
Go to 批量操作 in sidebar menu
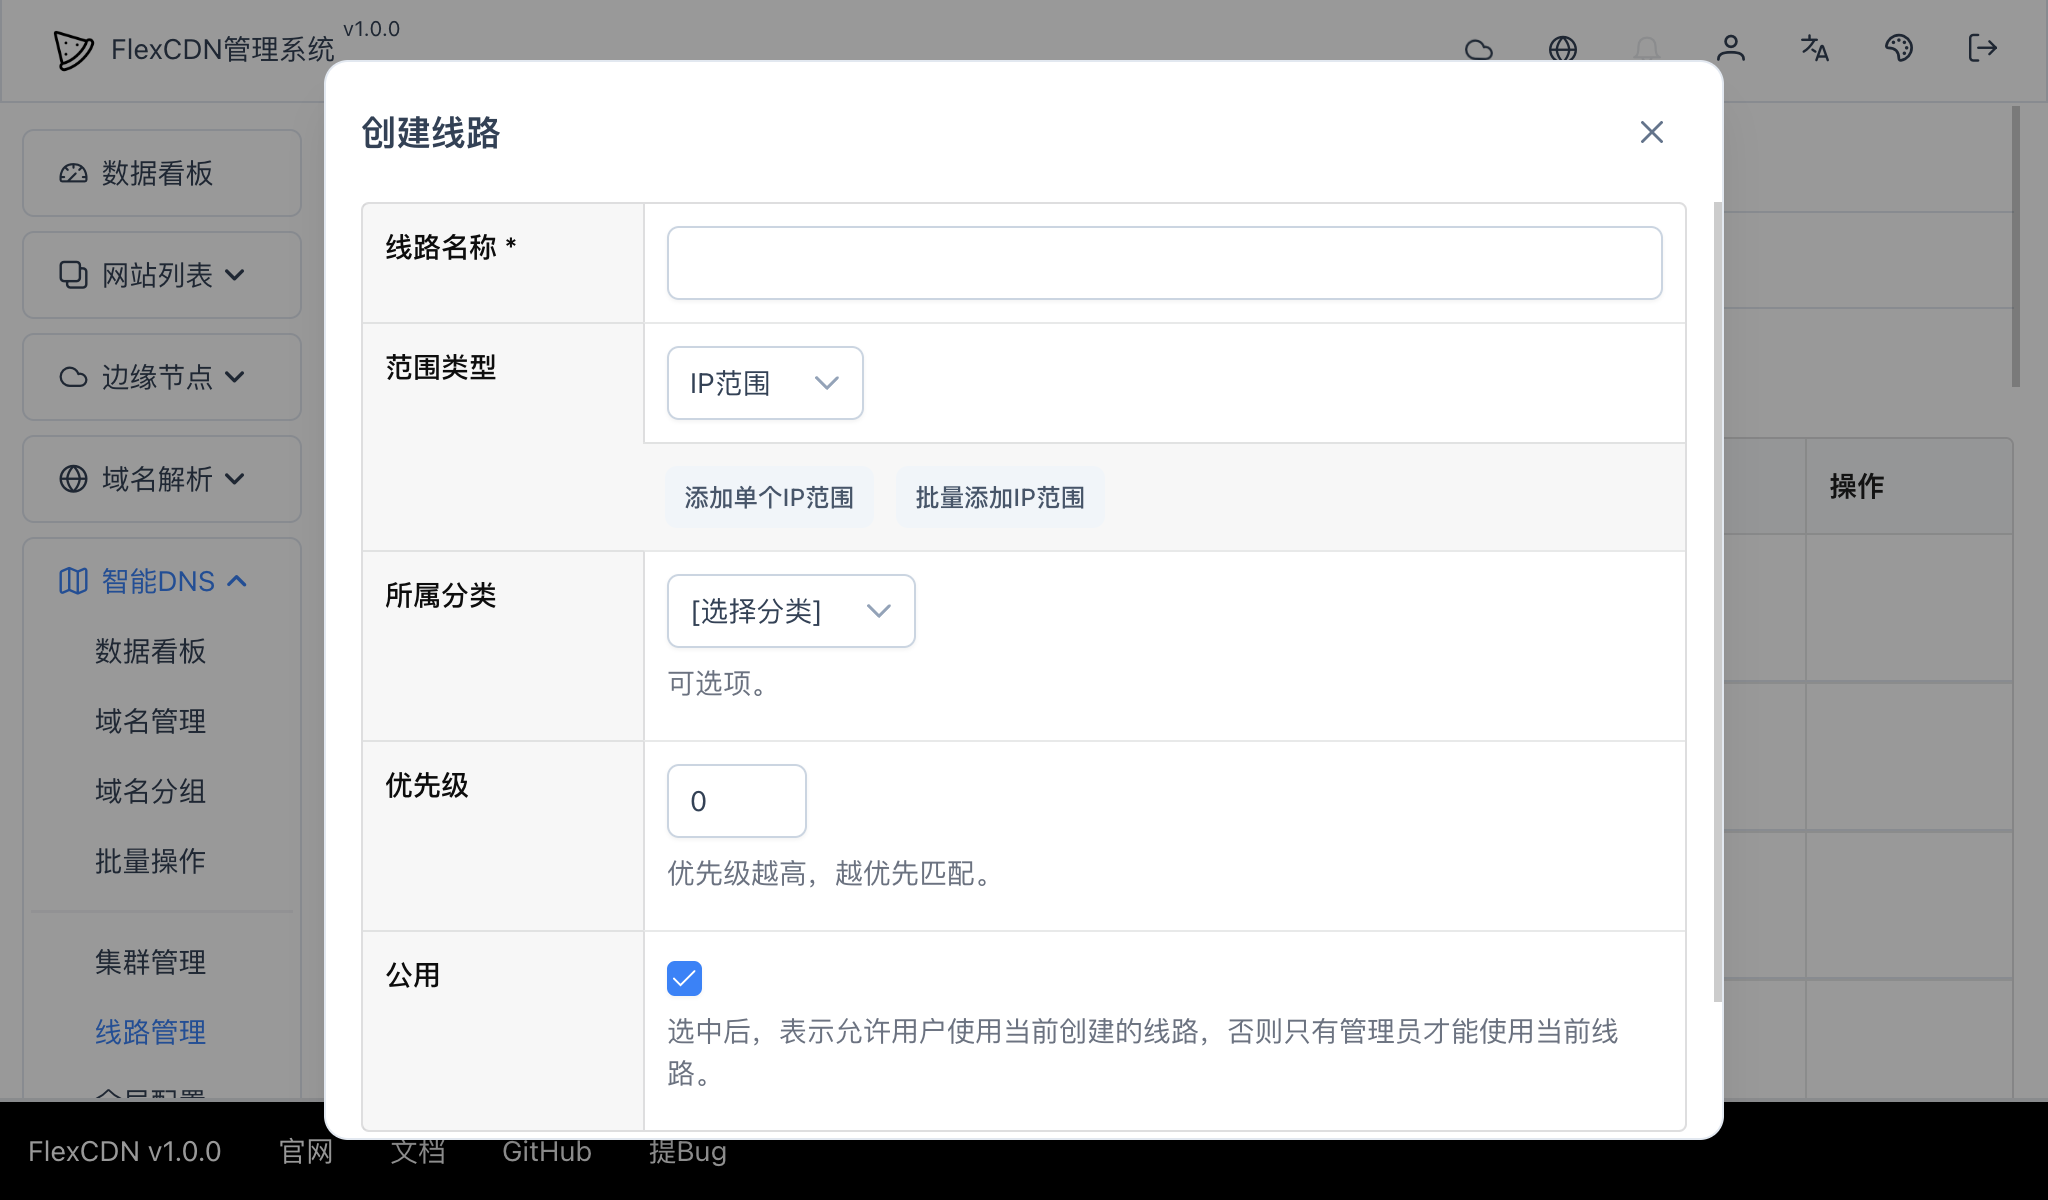pyautogui.click(x=148, y=861)
